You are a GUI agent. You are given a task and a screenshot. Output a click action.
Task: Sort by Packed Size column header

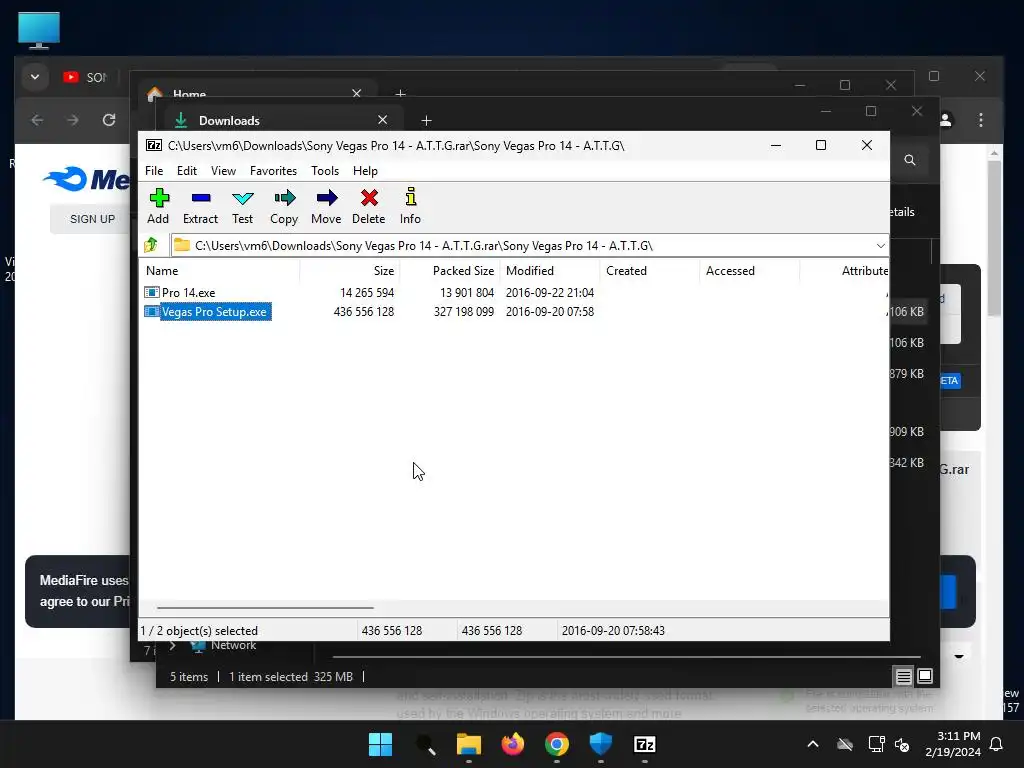[450, 270]
